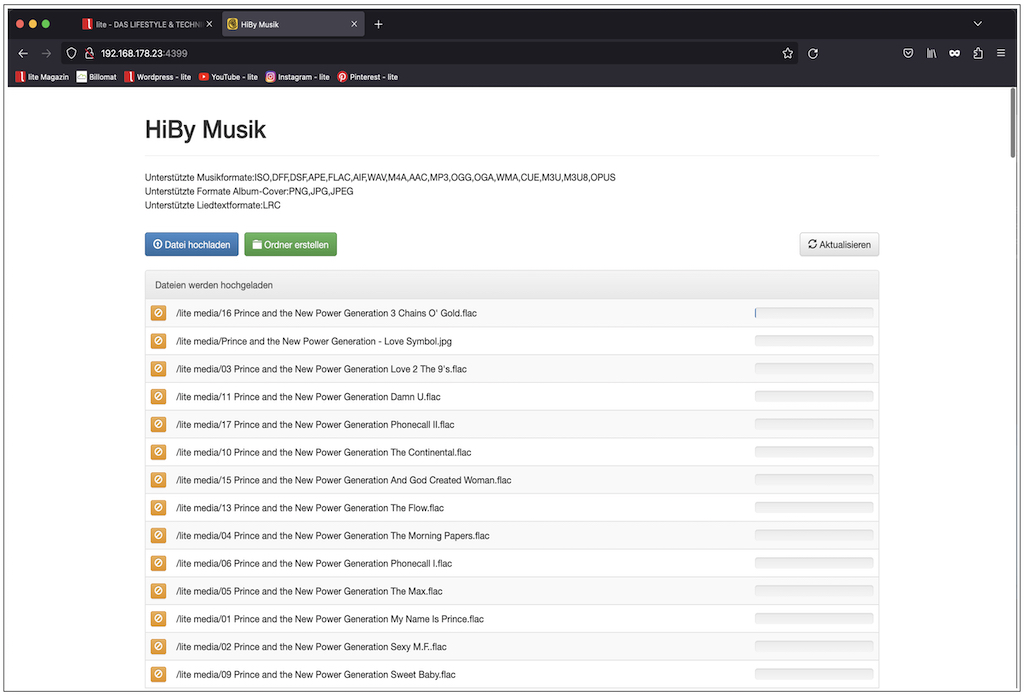Cancel upload of Sexy M.F..flac
1024x696 pixels.
(158, 646)
